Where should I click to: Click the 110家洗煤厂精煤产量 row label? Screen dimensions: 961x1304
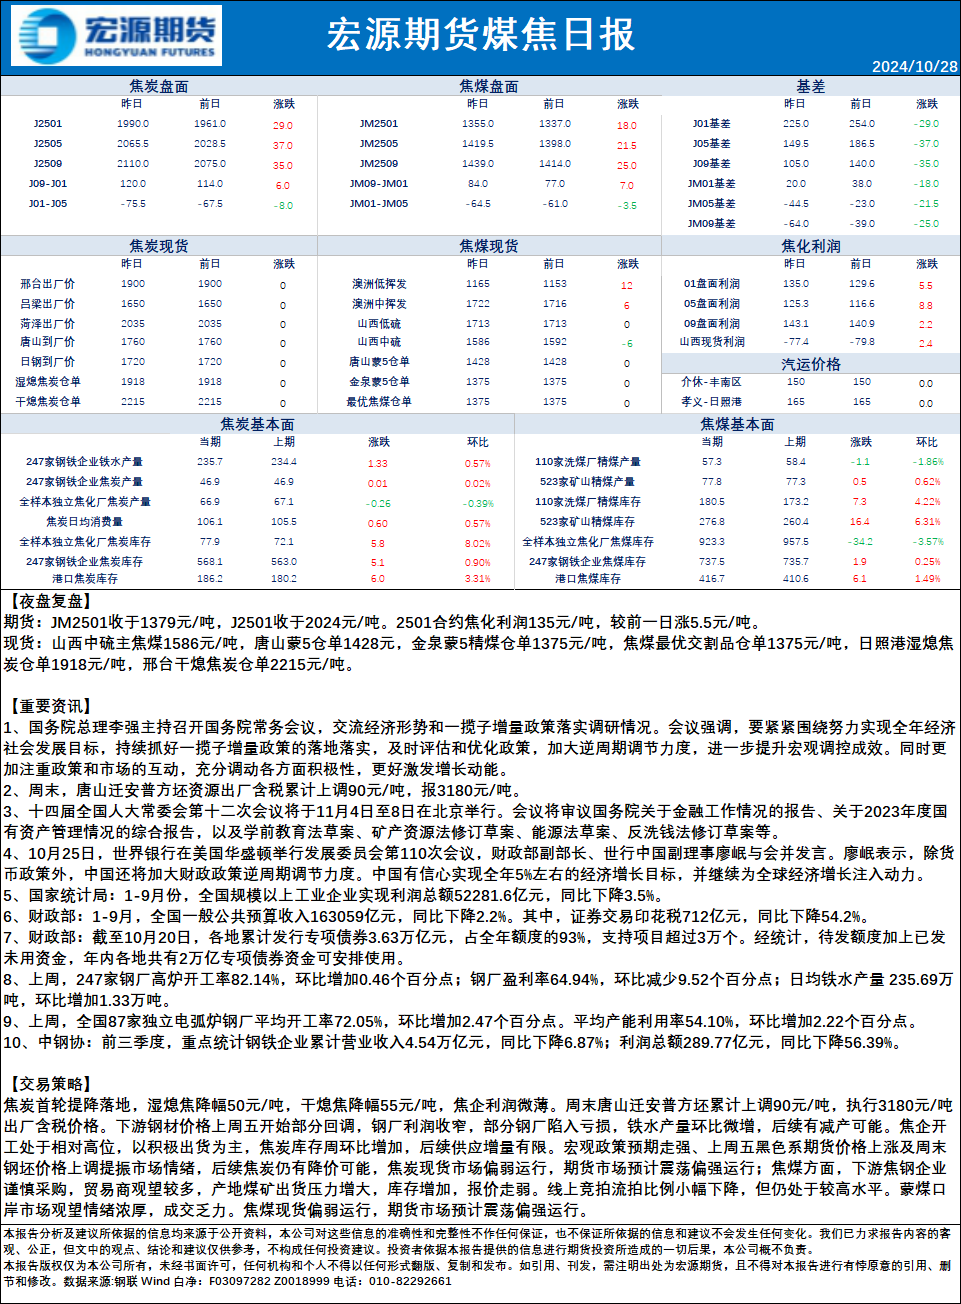[x=588, y=462]
